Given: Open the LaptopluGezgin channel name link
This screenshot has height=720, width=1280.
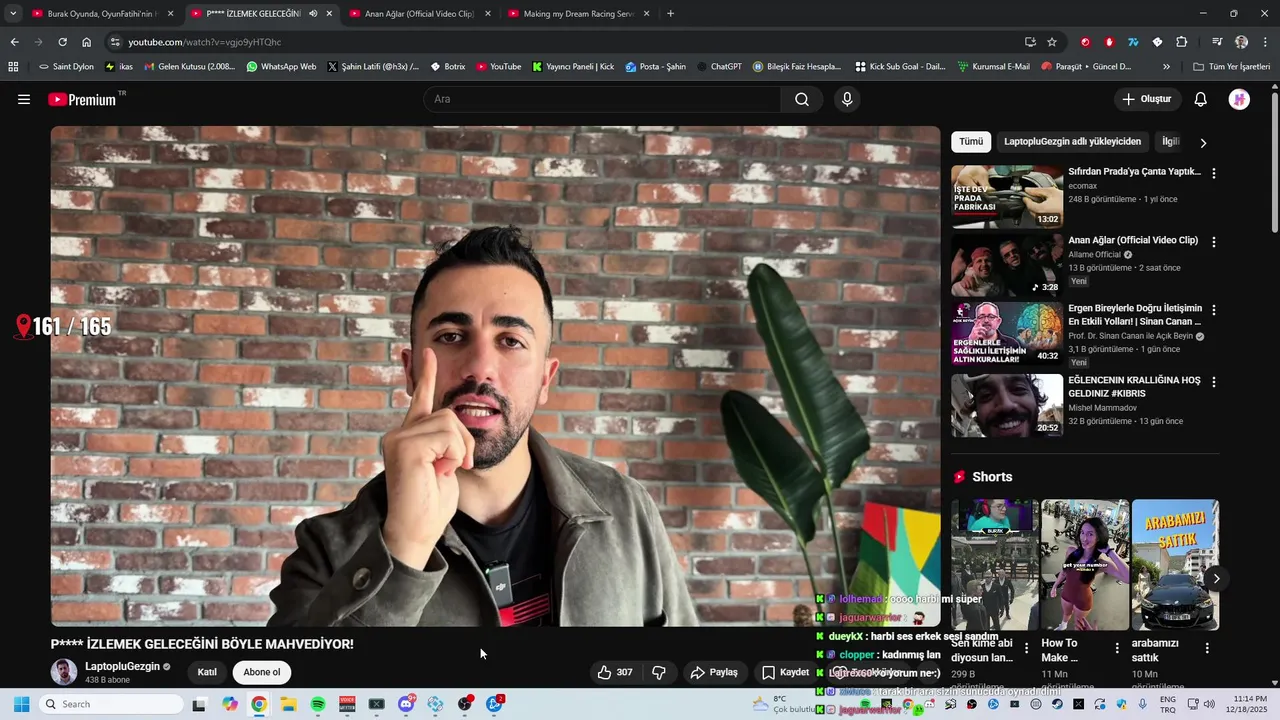Looking at the screenshot, I should (122, 666).
